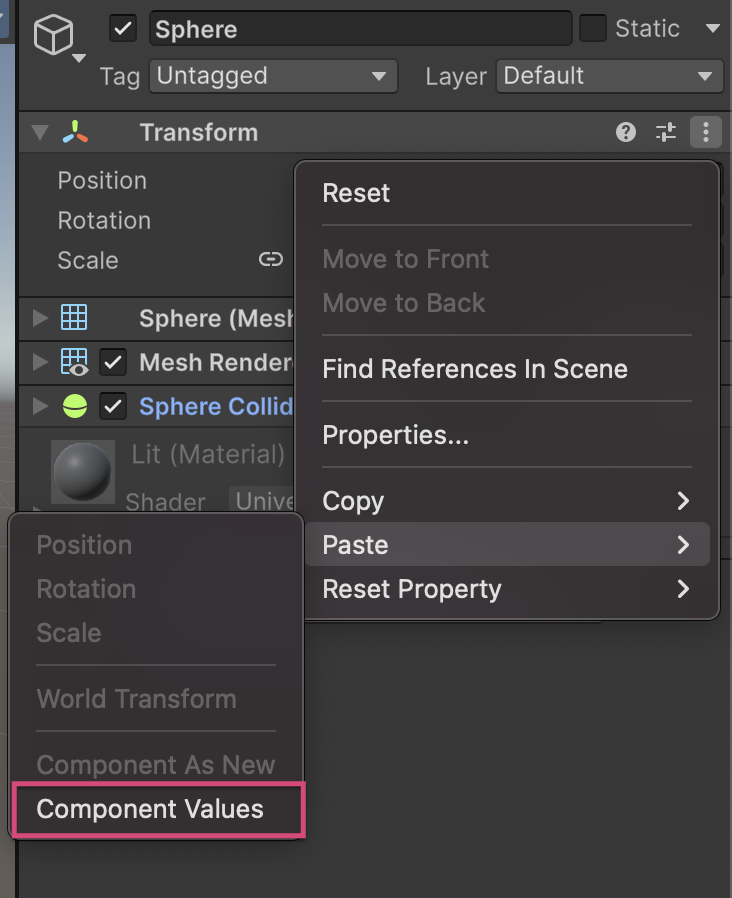
Task: Click the Mesh Renderer component icon
Action: pyautogui.click(x=74, y=362)
